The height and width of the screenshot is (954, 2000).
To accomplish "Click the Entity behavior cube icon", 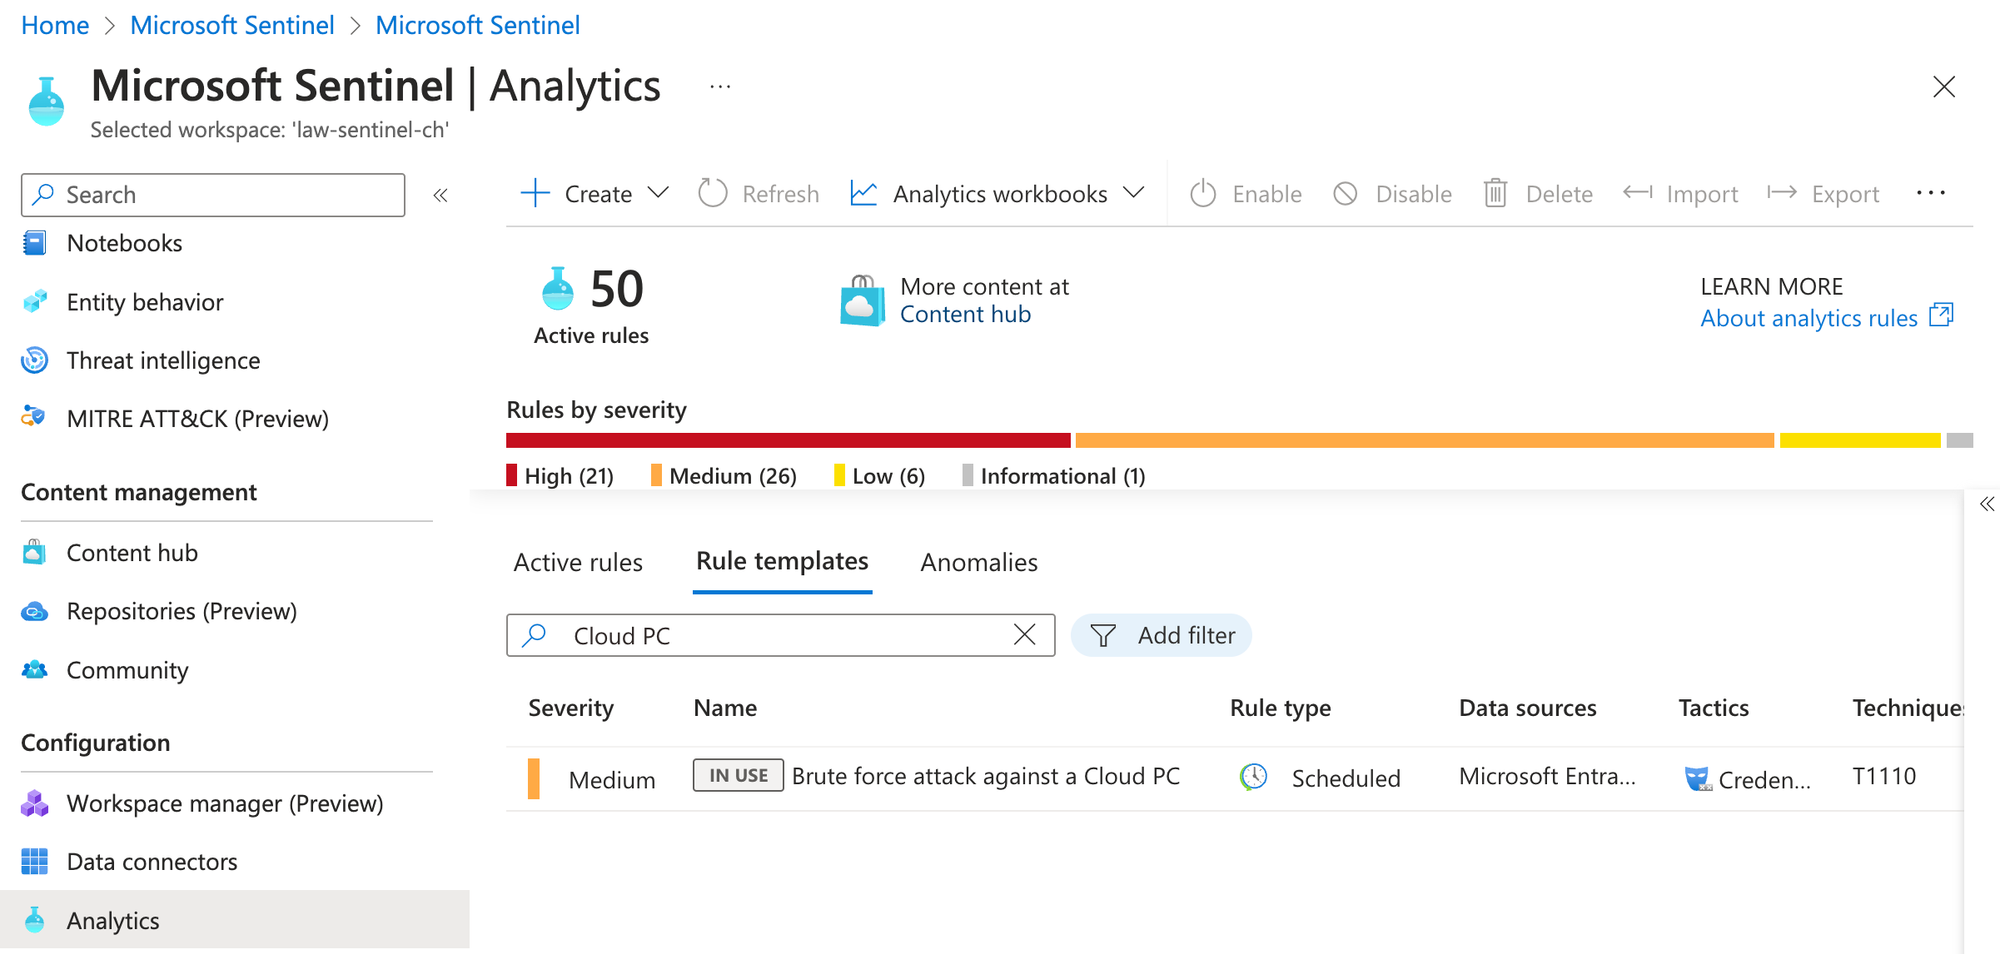I will [x=35, y=302].
